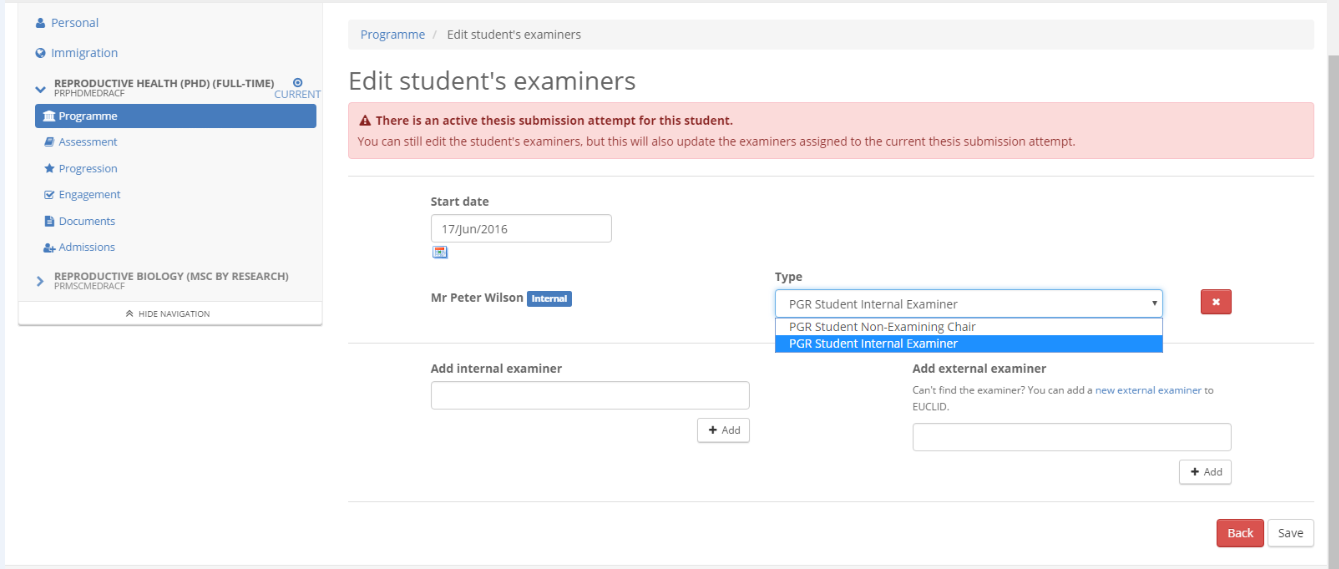1339x569 pixels.
Task: Click Hide Navigation bar
Action: [170, 314]
